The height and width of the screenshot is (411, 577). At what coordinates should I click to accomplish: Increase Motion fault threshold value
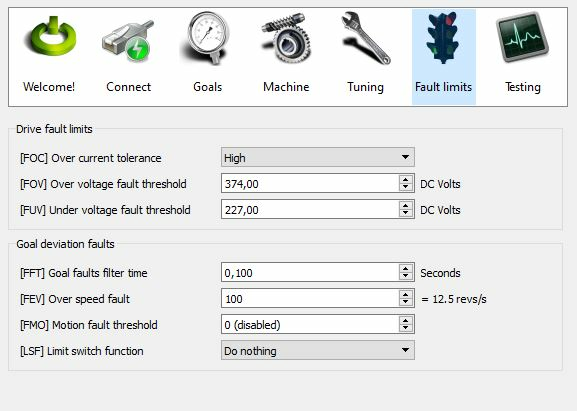click(406, 320)
